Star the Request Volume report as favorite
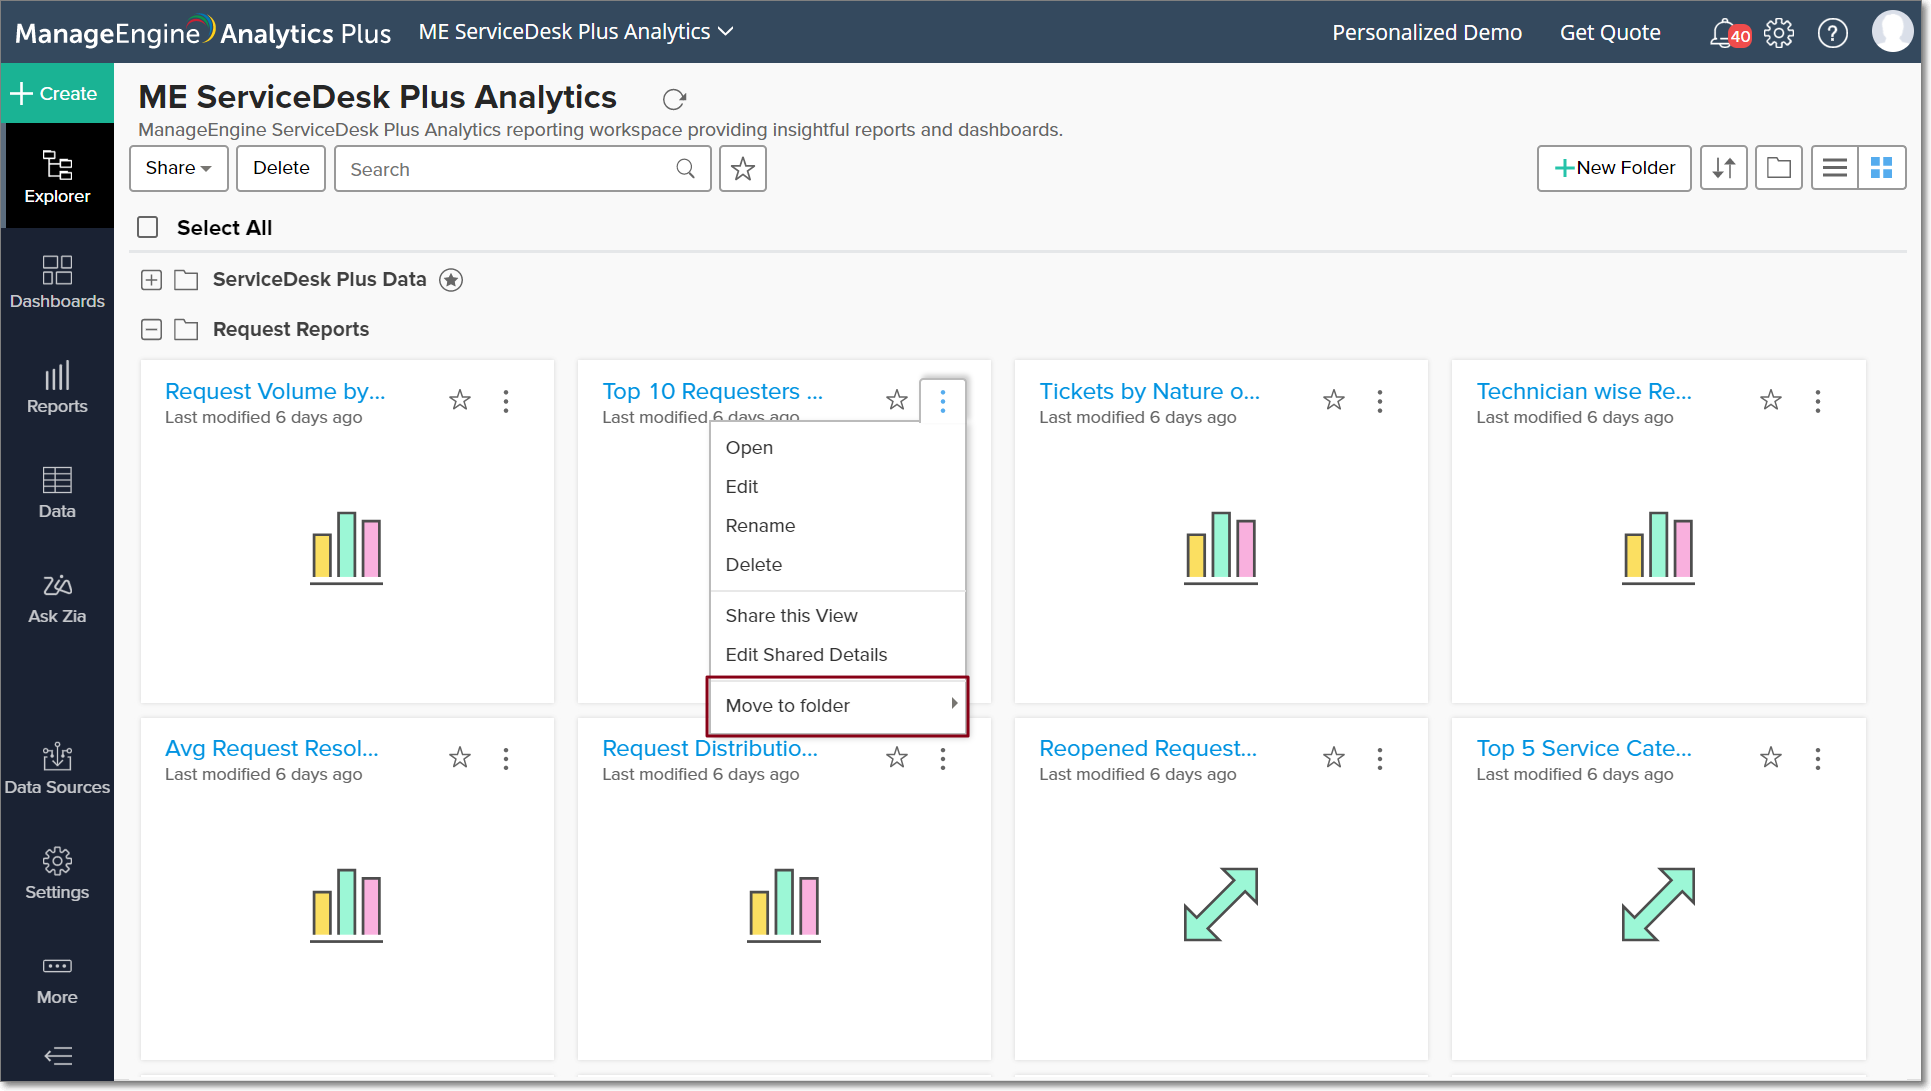This screenshot has height=1091, width=1931. 460,400
